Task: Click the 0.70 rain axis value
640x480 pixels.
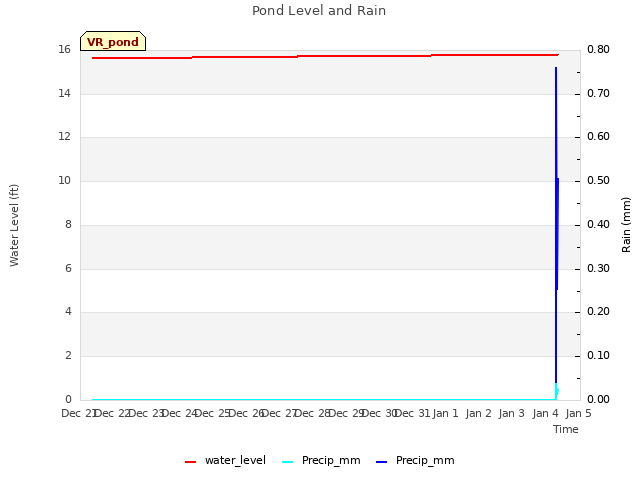Action: 598,93
